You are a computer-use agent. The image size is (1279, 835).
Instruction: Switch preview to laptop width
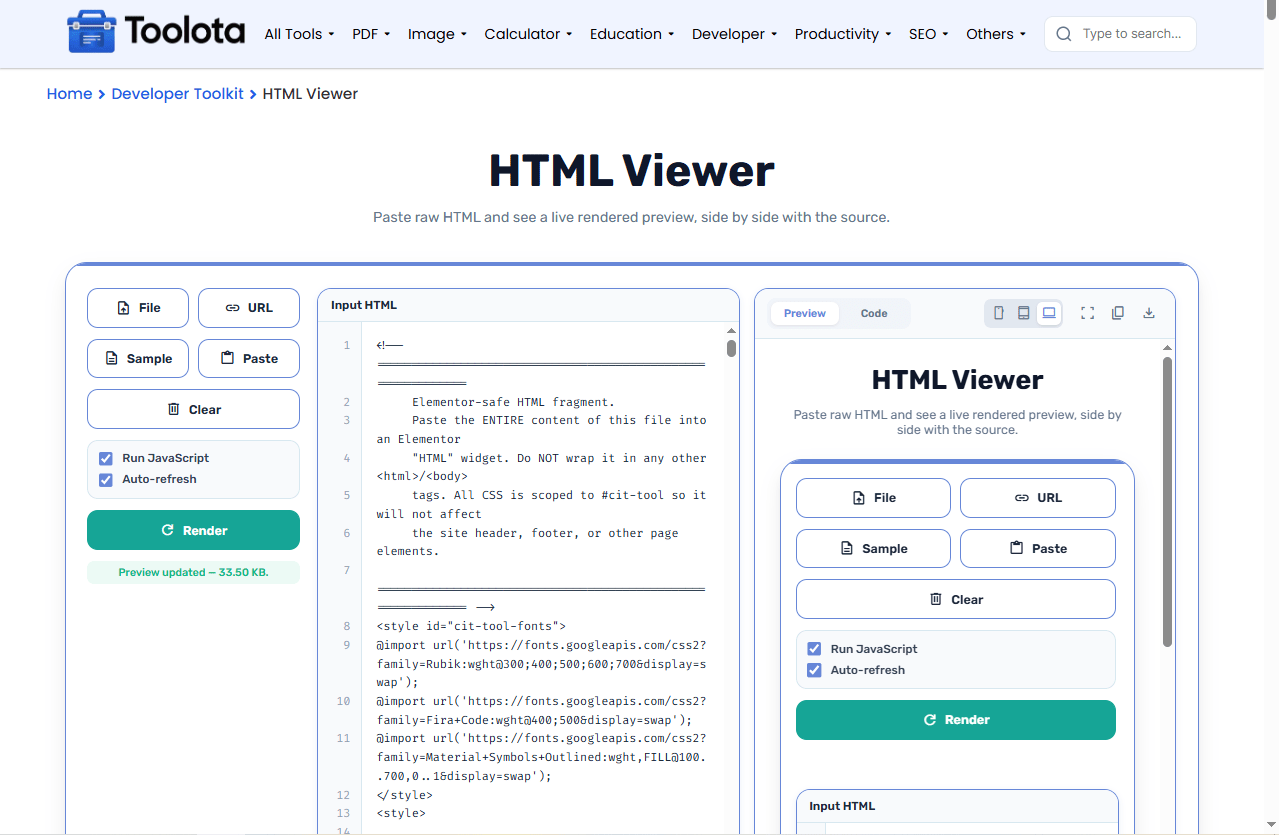[1048, 313]
